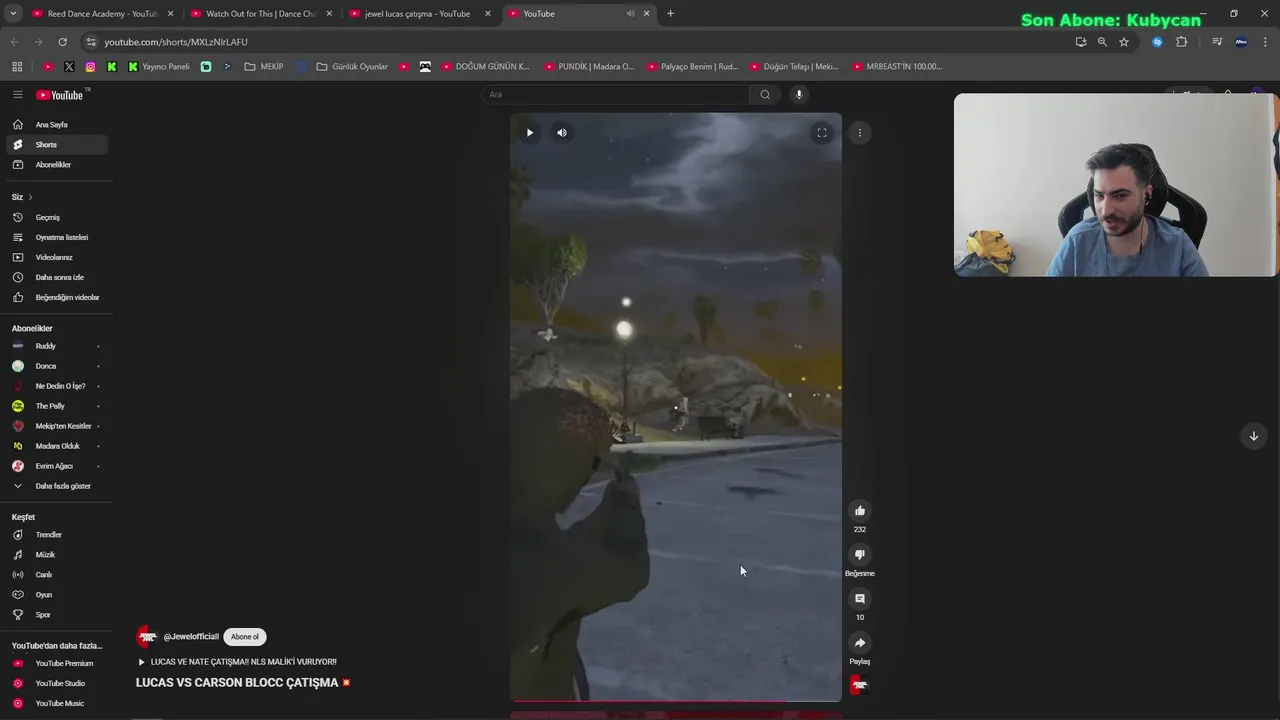This screenshot has height=720, width=1280.
Task: Dislike the Short via Beğenme thumb-down
Action: tap(860, 555)
